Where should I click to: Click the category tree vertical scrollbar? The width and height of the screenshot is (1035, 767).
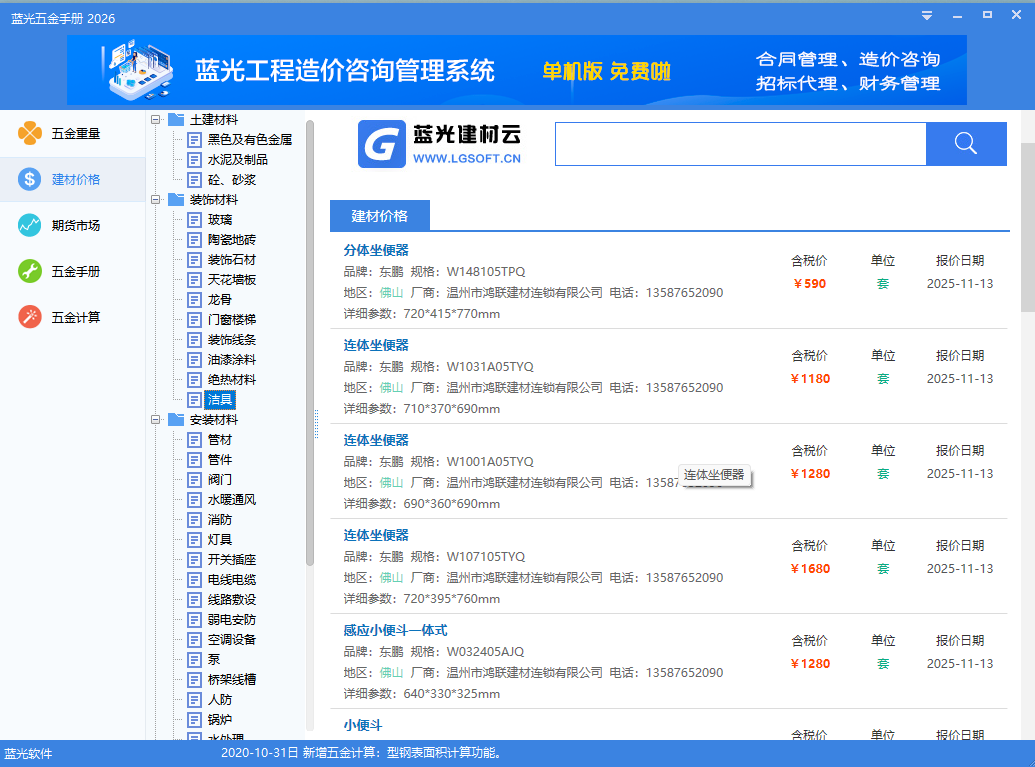[x=310, y=340]
